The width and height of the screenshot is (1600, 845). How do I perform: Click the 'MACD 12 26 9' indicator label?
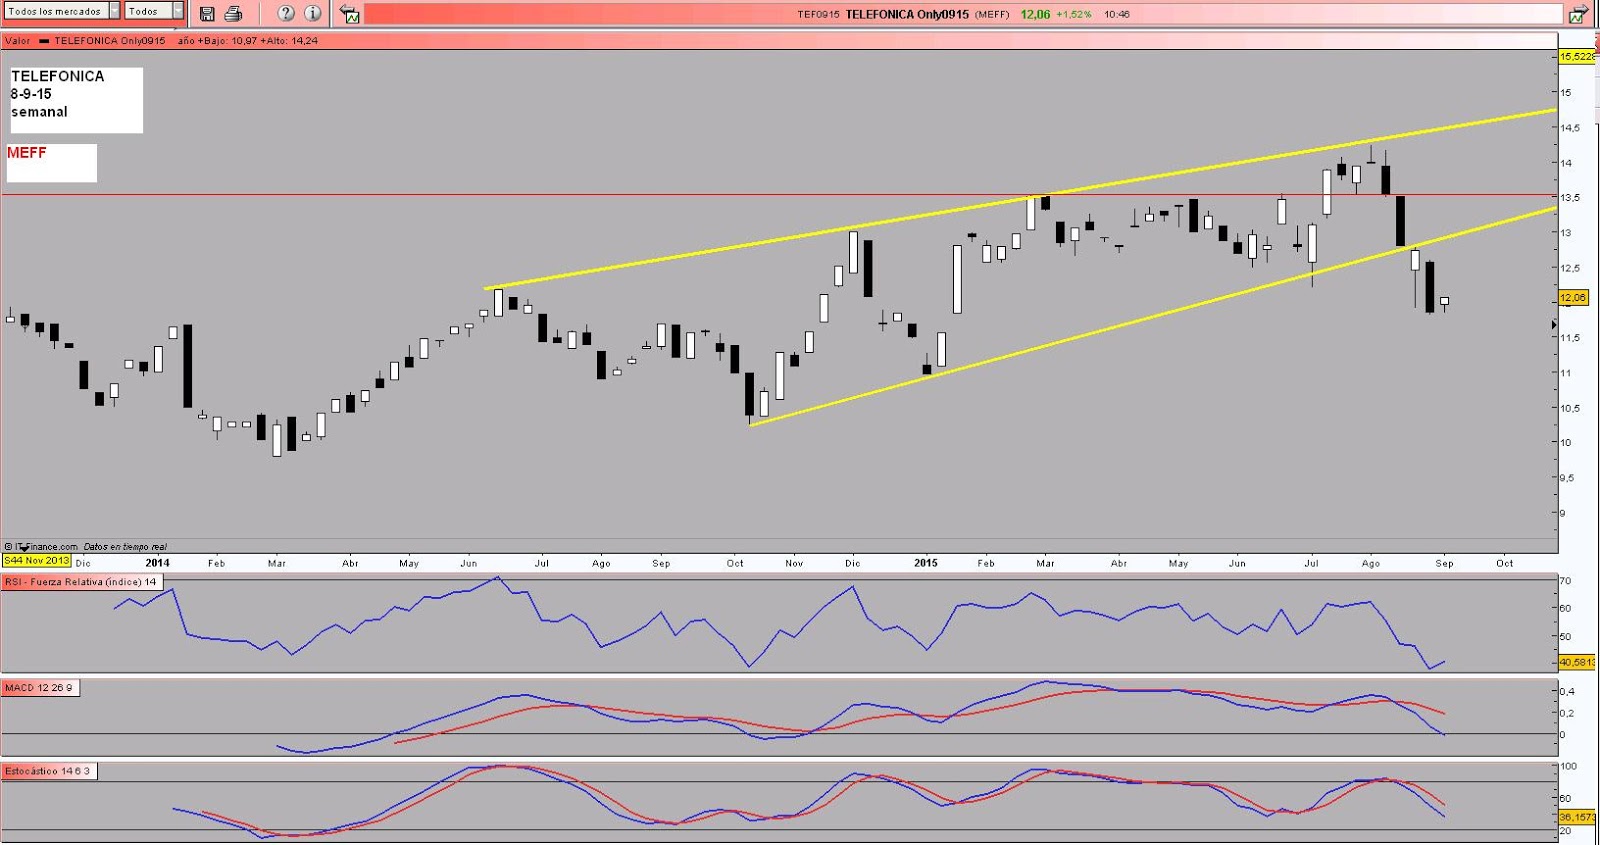point(40,688)
